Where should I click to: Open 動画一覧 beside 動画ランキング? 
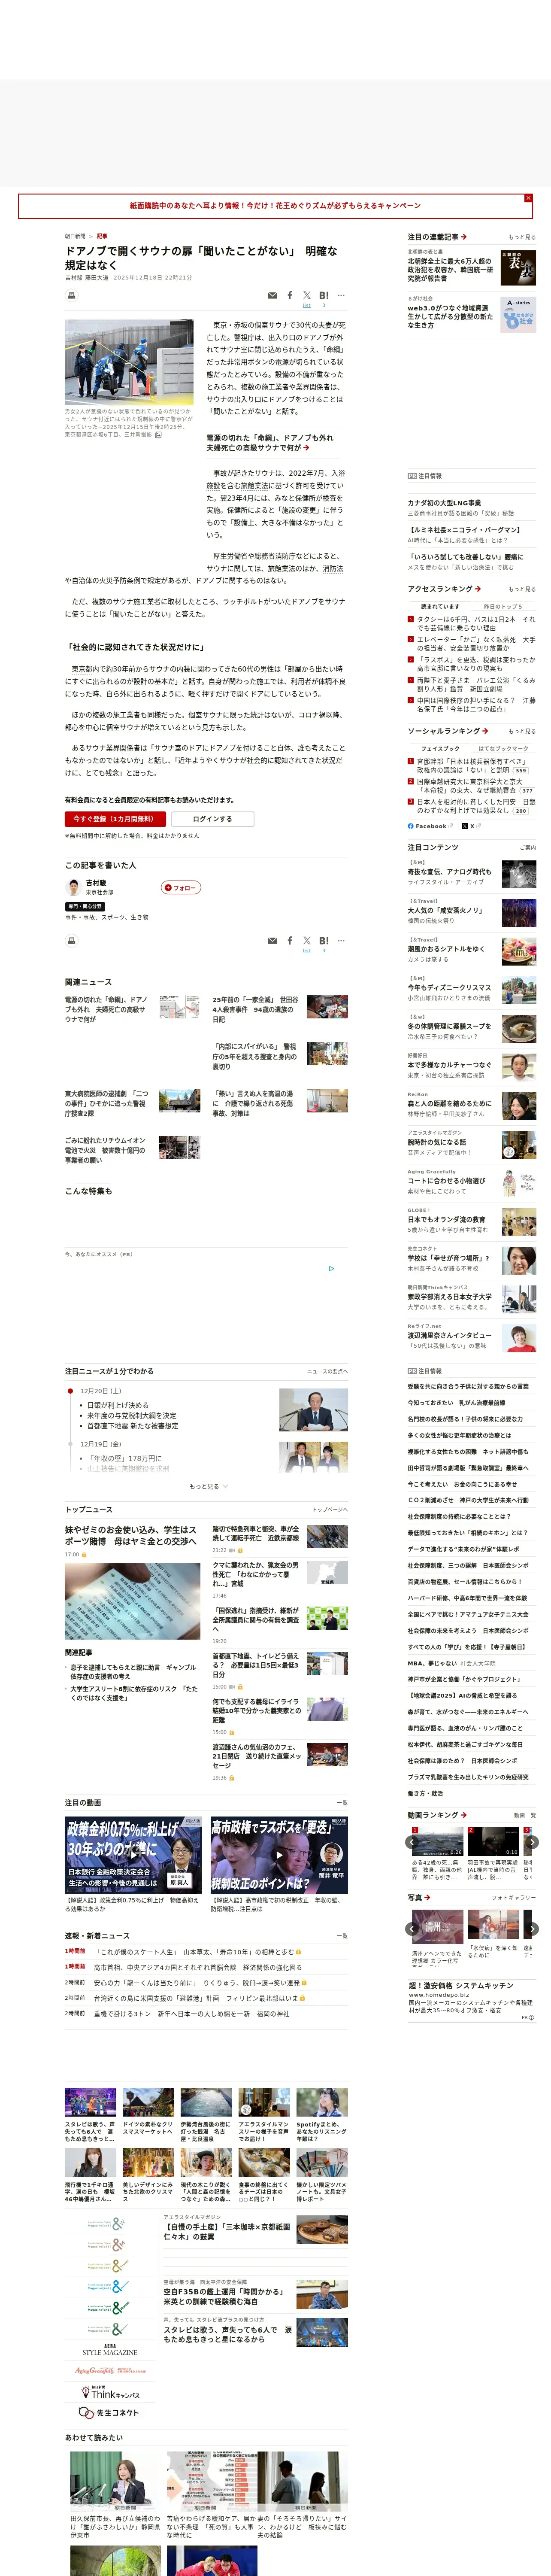coord(525,1815)
